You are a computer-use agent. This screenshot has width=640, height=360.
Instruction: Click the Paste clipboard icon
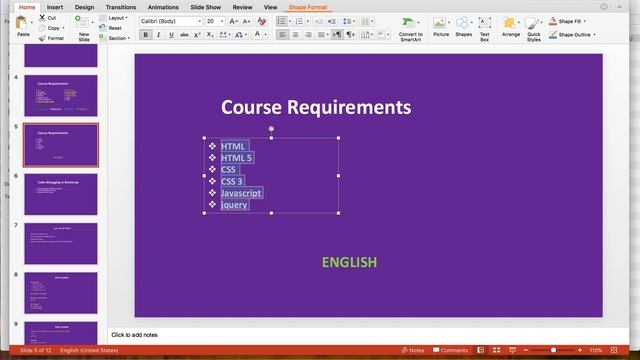click(21, 23)
